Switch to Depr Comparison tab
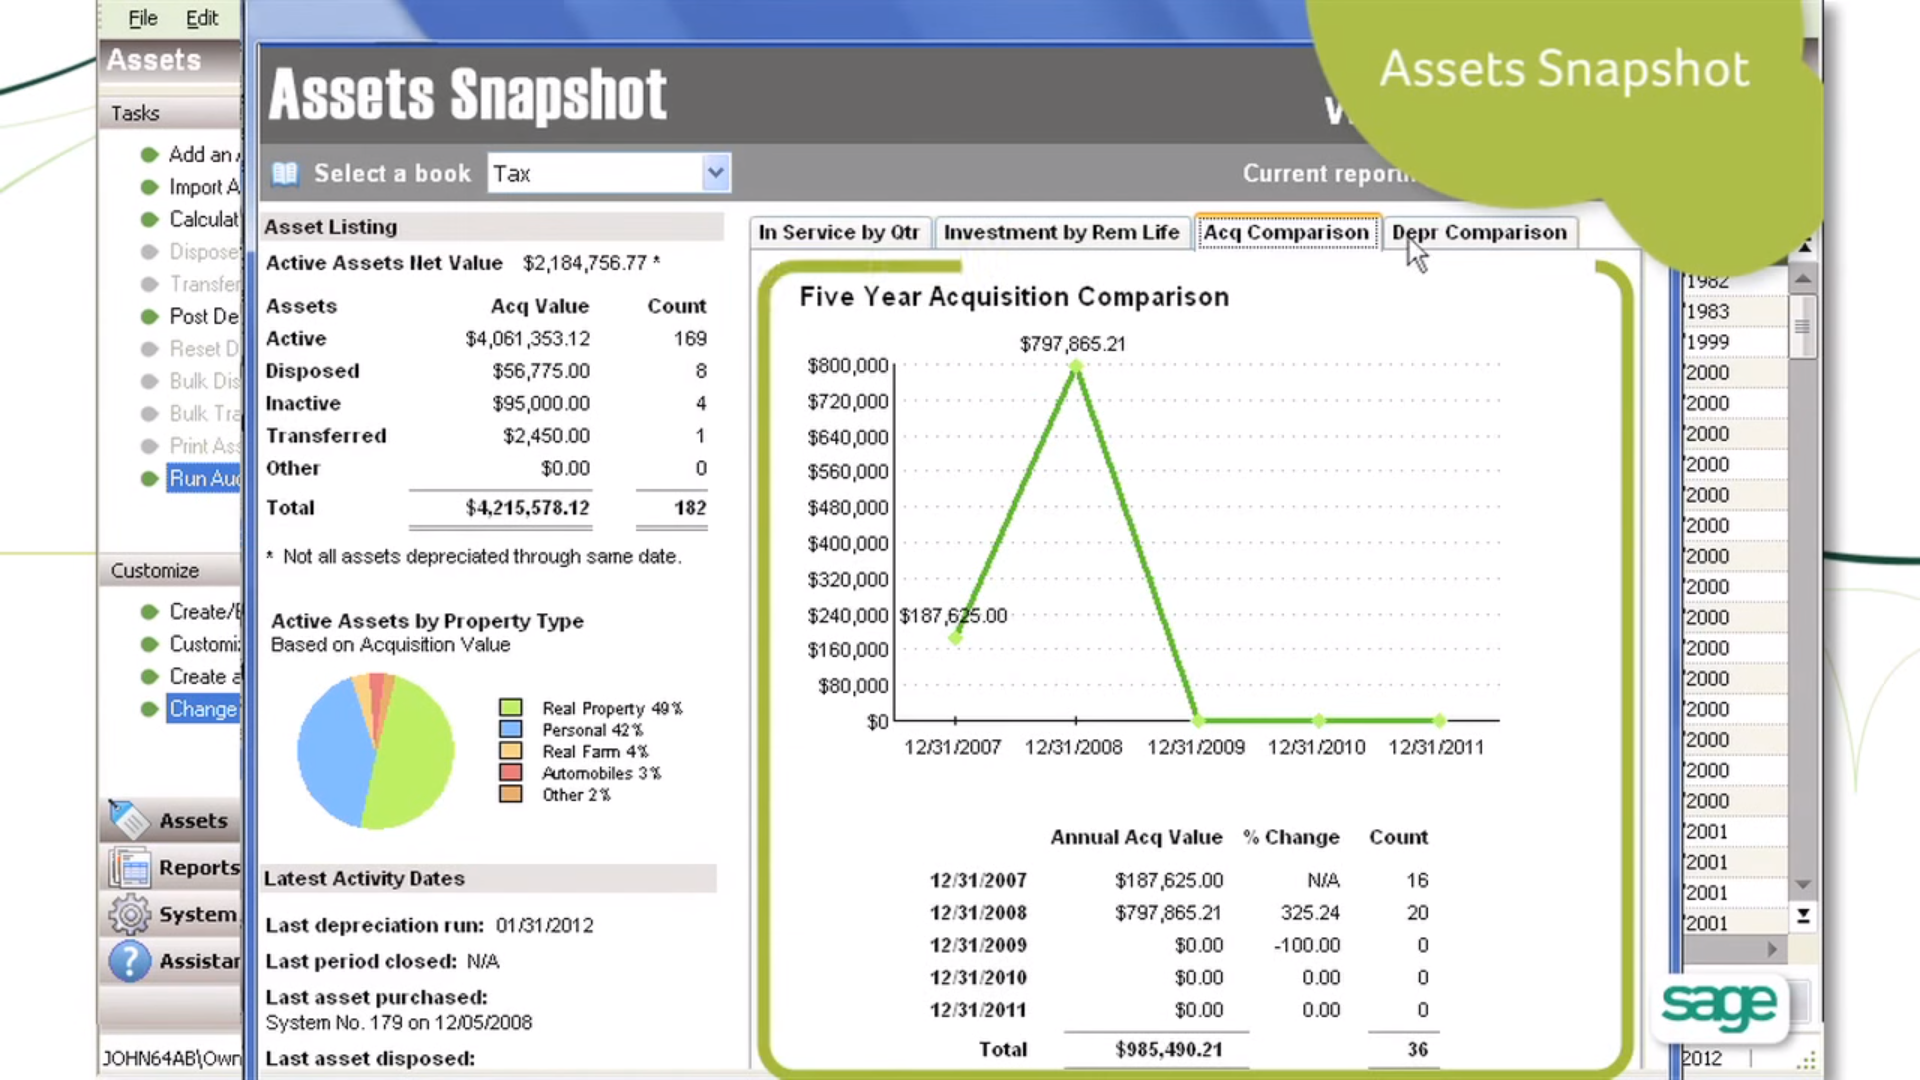The height and width of the screenshot is (1080, 1920). click(x=1479, y=232)
